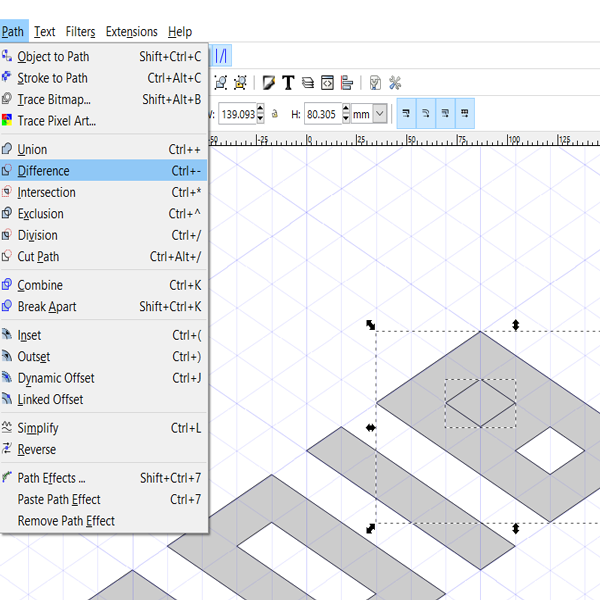This screenshot has height=600, width=600.
Task: Select Trace Pixel Art... entry
Action: click(x=103, y=121)
